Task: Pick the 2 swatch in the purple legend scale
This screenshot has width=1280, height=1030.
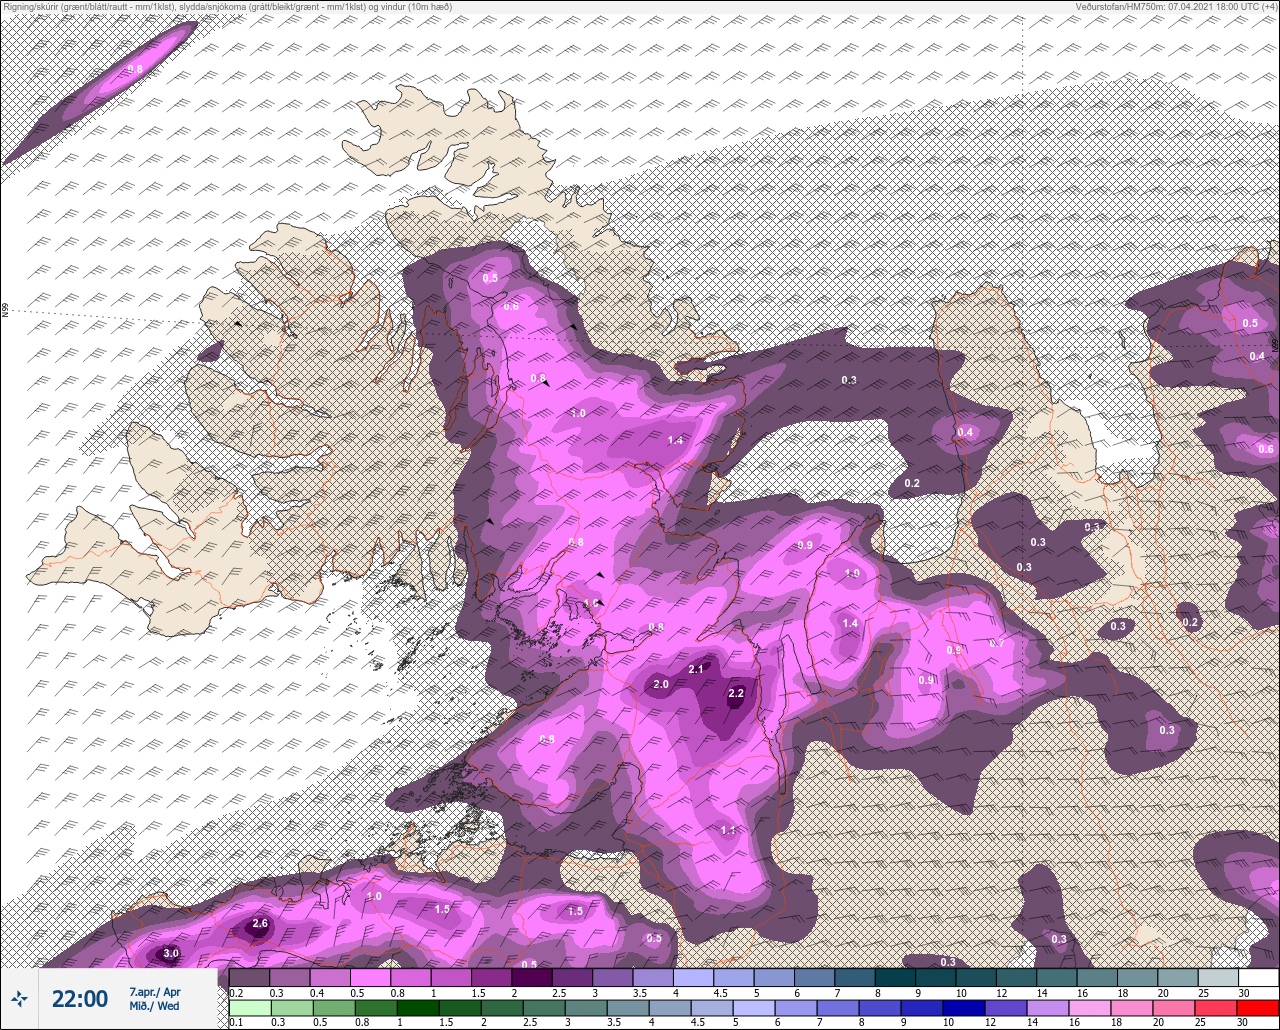Action: 532,977
